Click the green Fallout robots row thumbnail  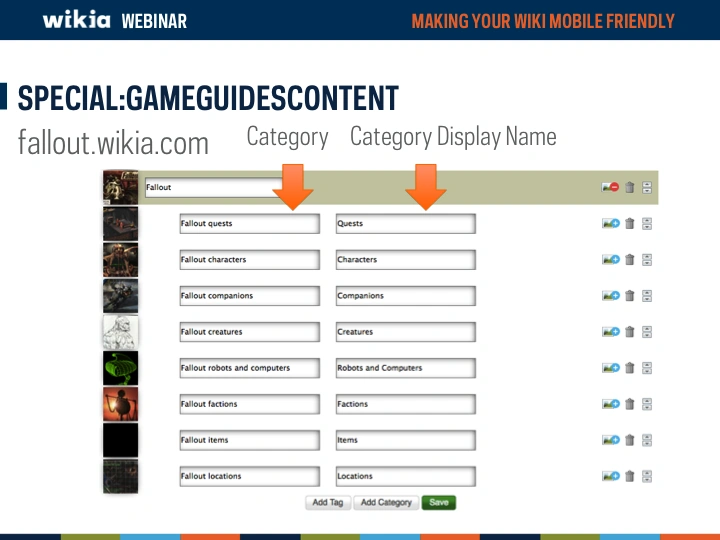click(x=120, y=368)
